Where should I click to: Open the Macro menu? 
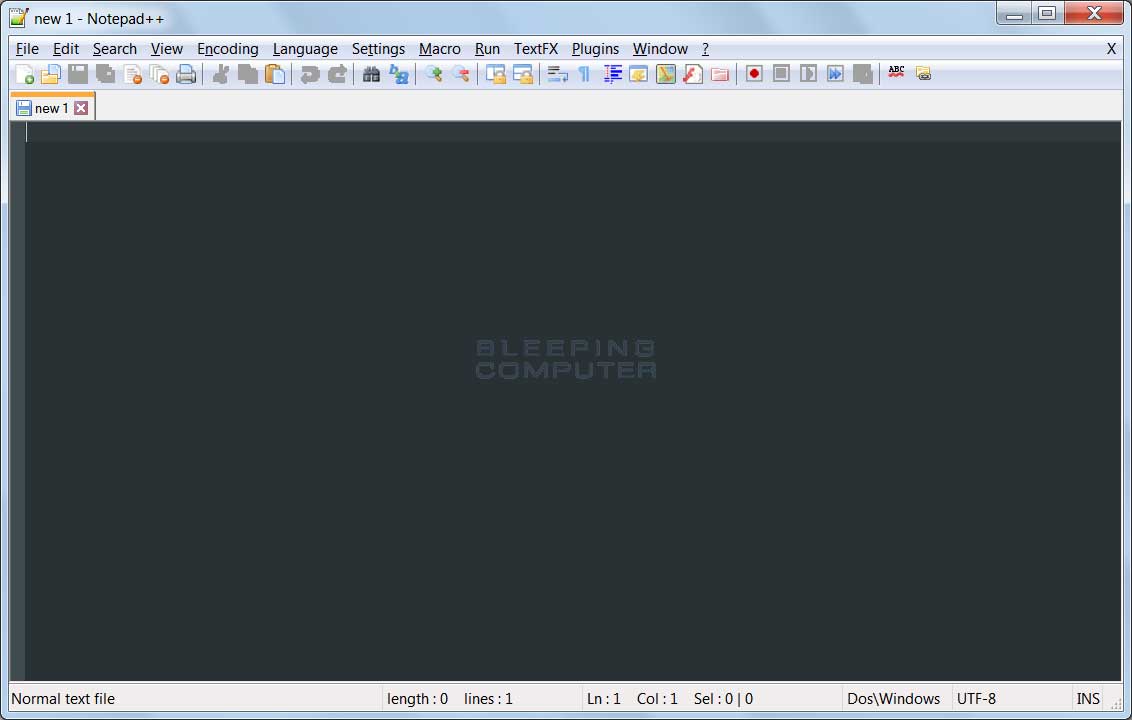tap(440, 49)
